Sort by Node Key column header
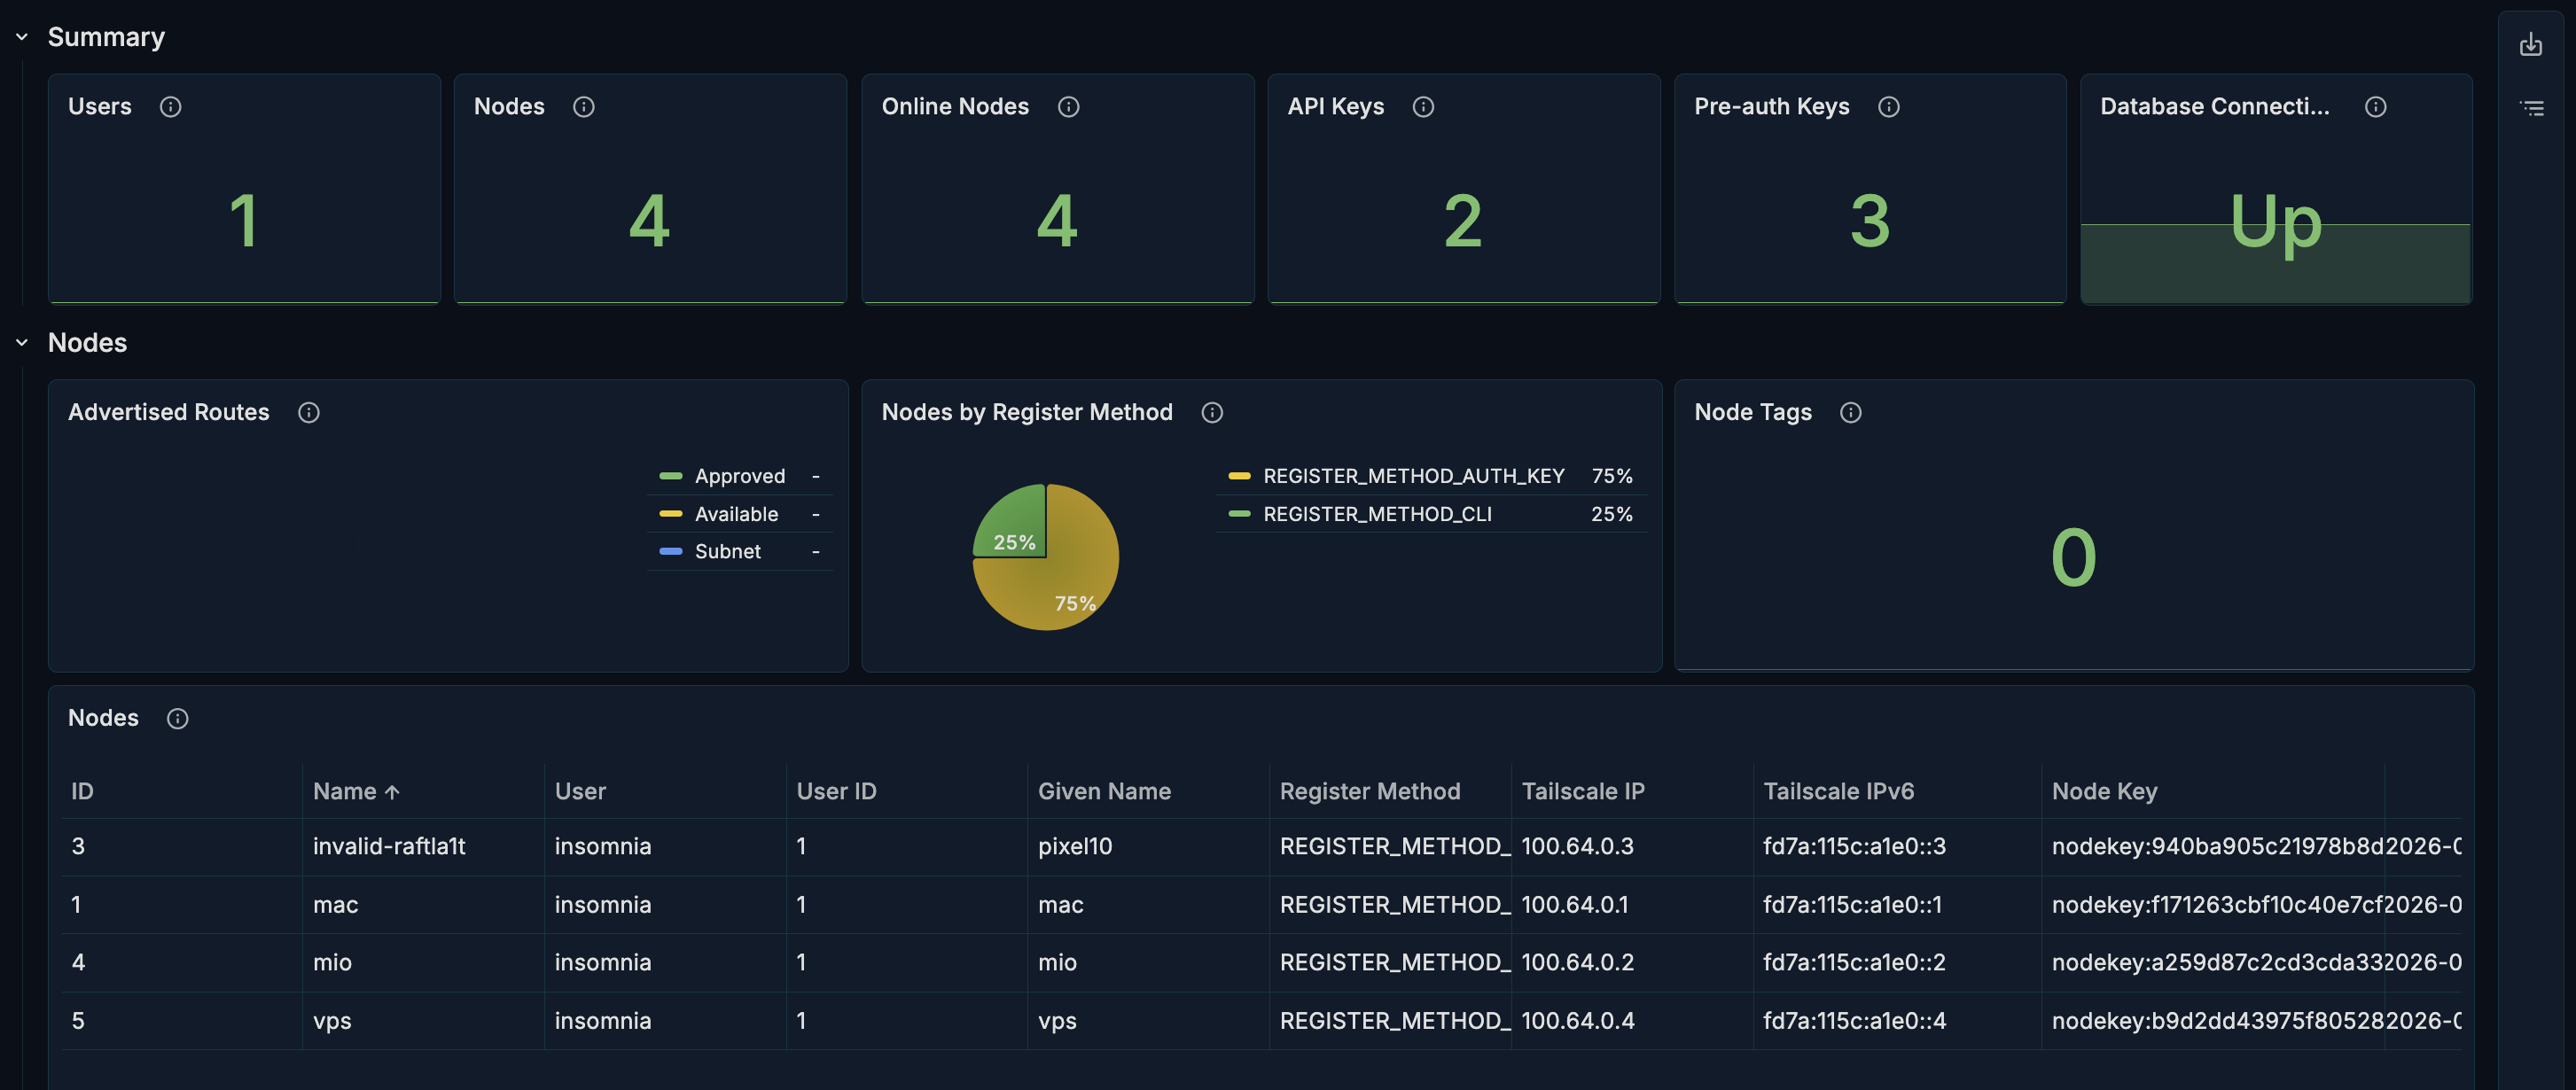 2104,792
